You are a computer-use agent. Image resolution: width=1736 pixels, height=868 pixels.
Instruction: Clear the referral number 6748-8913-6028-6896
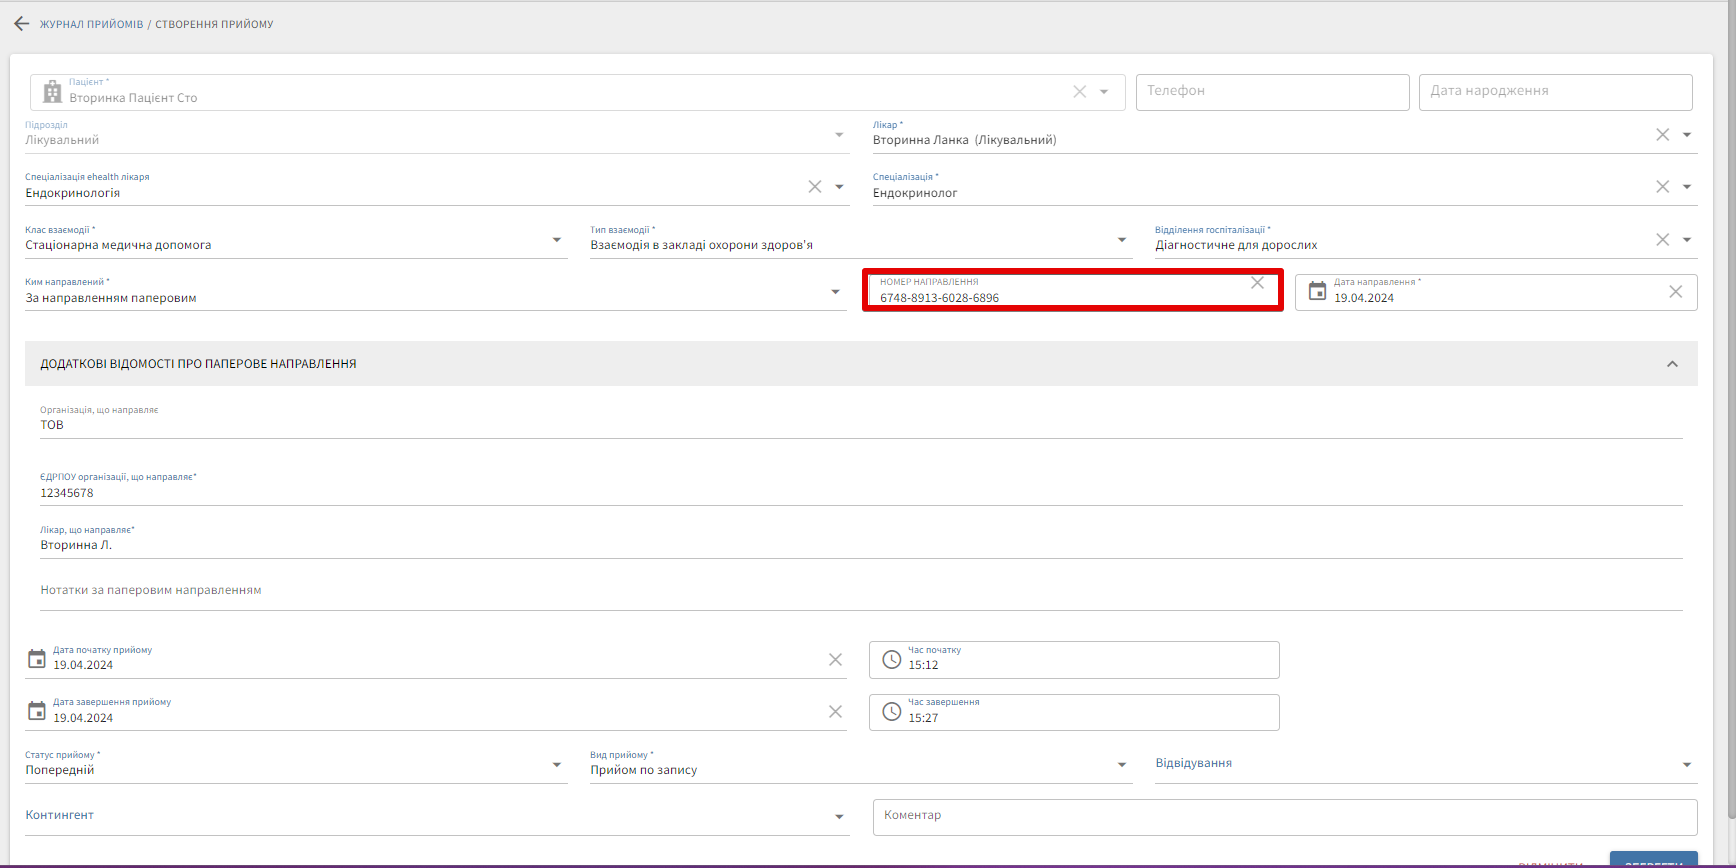tap(1257, 284)
